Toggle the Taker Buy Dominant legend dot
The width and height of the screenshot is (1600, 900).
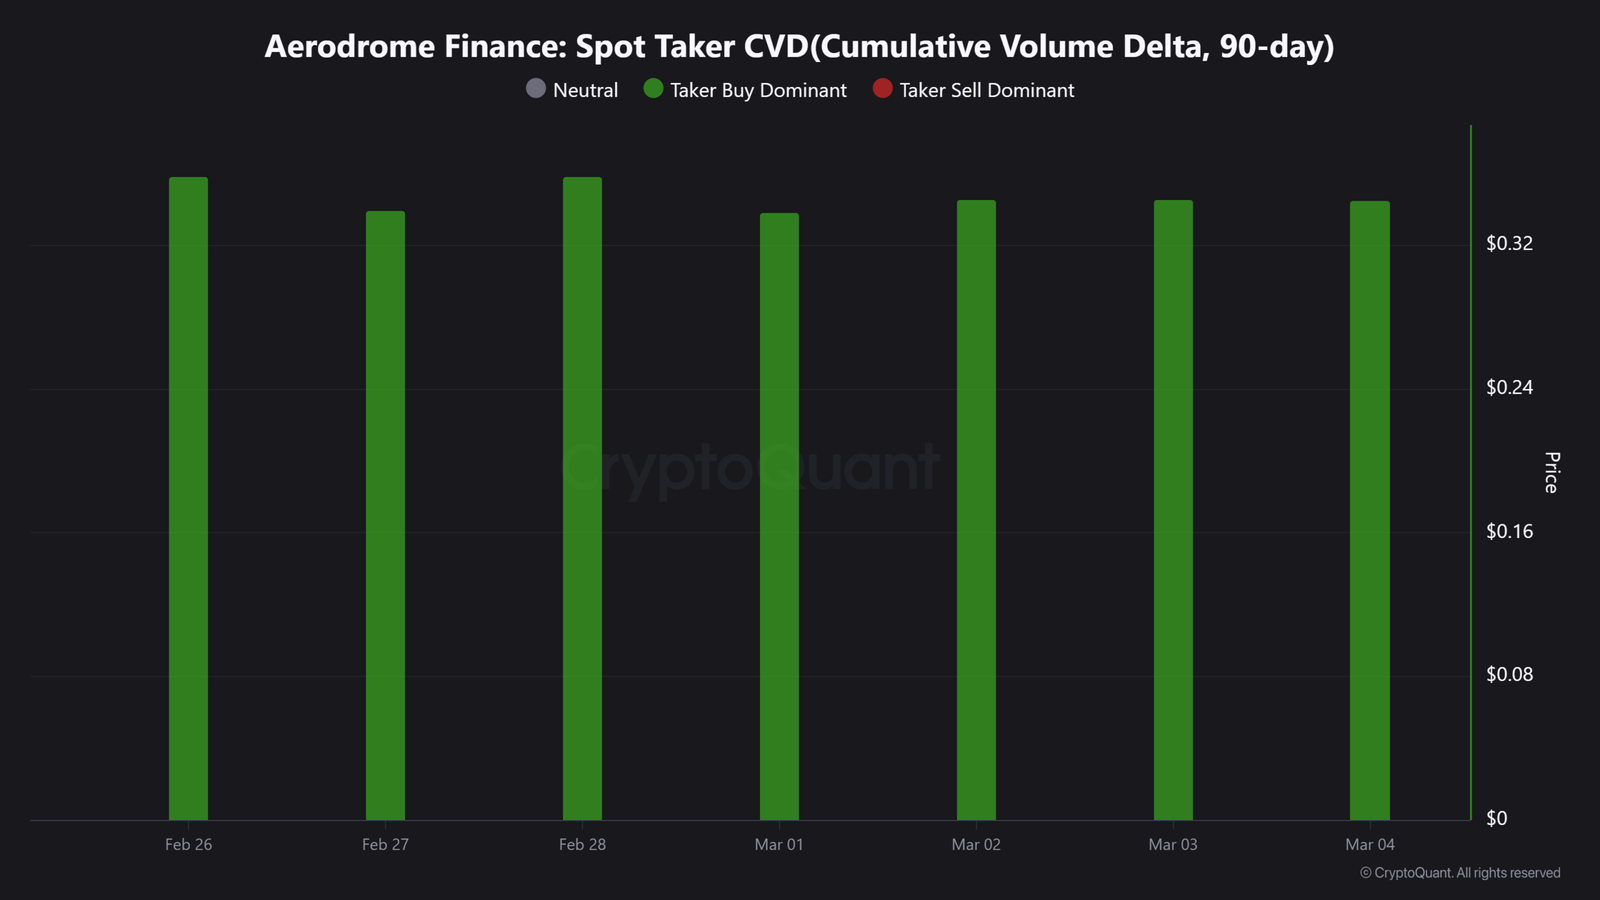pos(654,89)
